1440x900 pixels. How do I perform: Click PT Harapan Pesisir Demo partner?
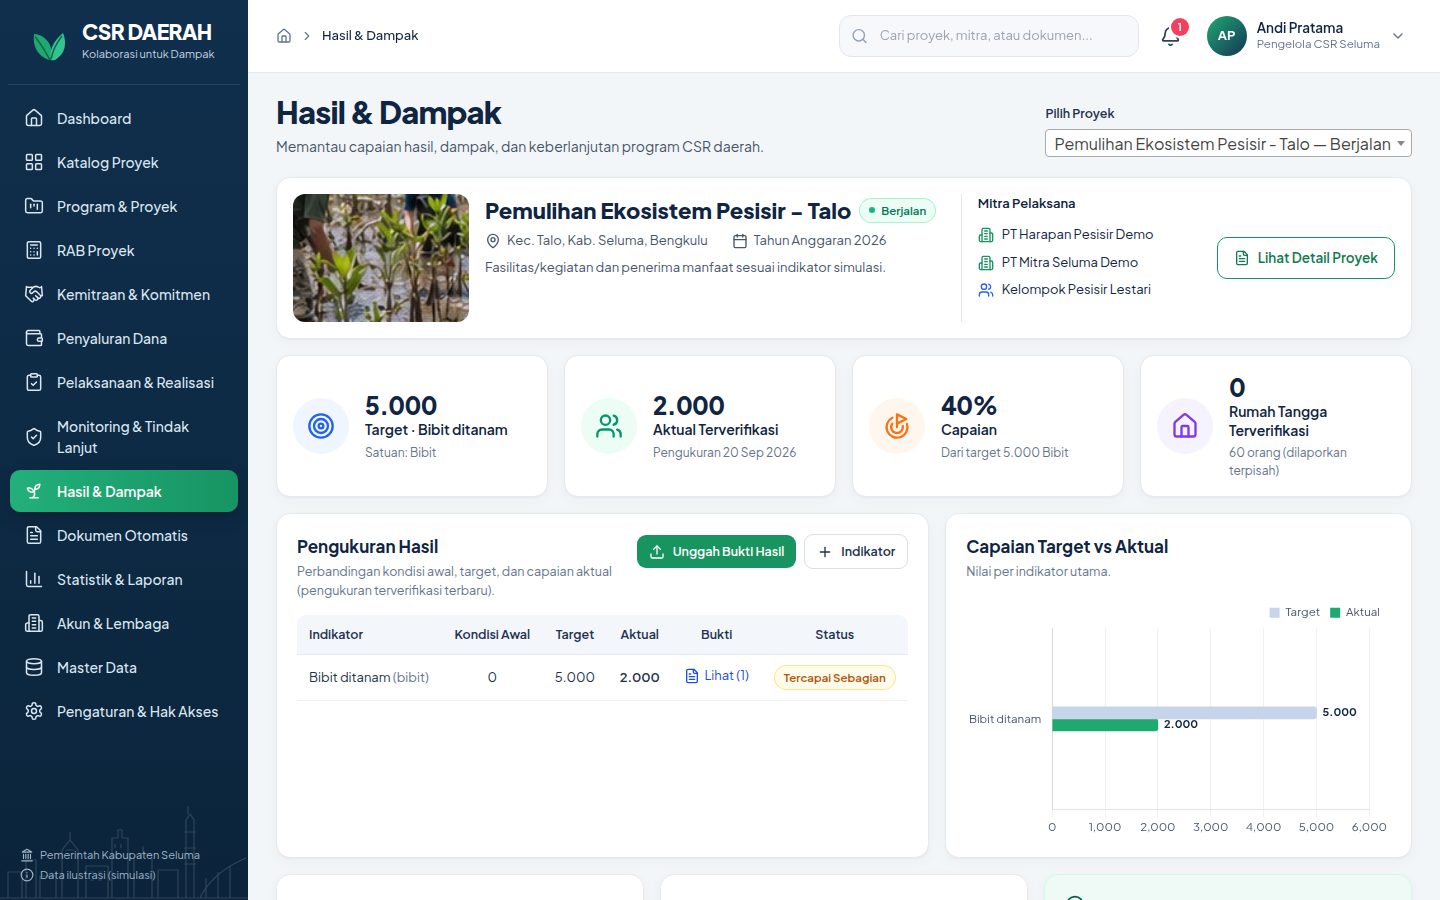[x=1077, y=234]
